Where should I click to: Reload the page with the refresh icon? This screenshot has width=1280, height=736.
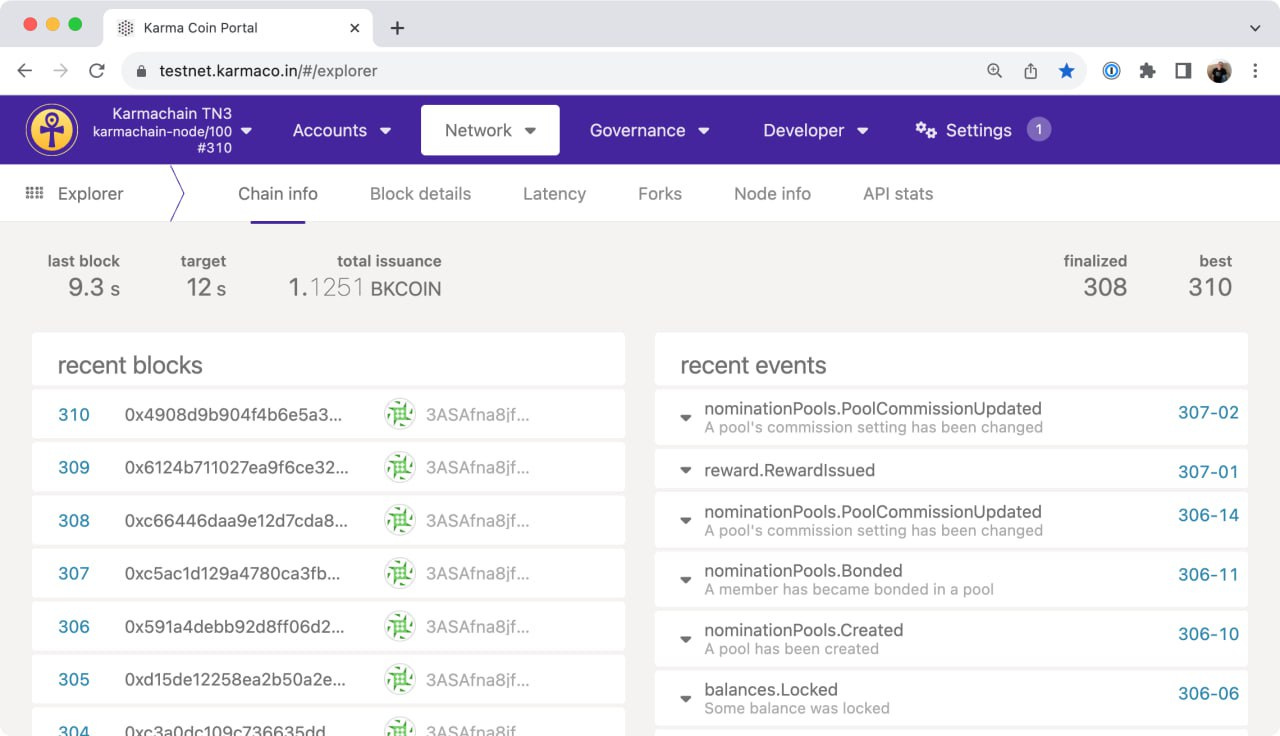pos(97,71)
